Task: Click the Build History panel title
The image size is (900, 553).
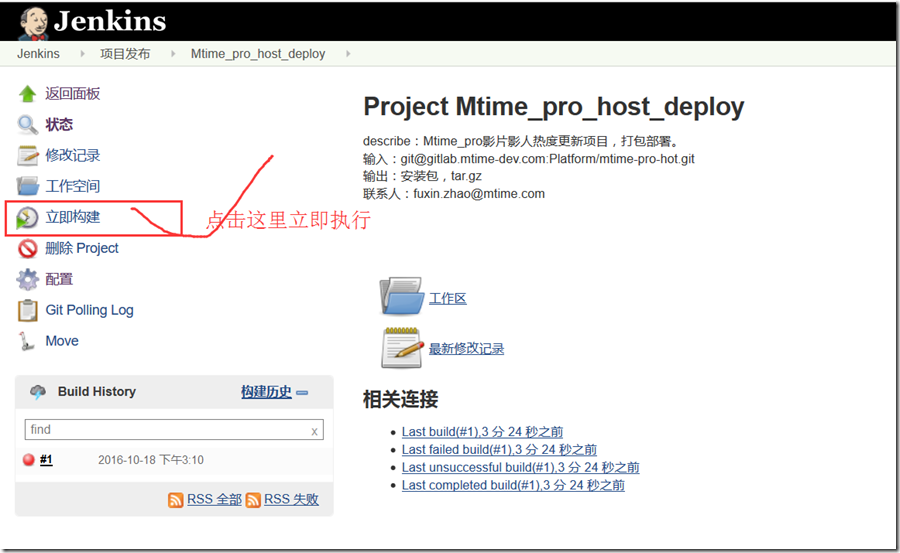Action: click(x=97, y=392)
